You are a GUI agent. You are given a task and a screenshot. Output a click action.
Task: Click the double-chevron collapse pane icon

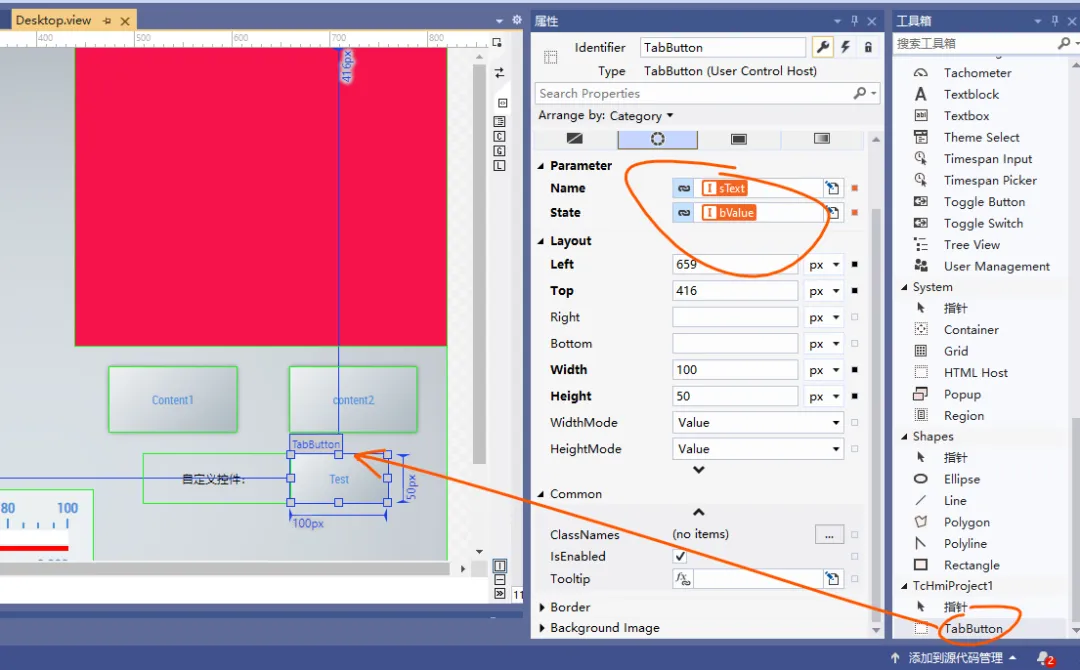click(x=499, y=594)
